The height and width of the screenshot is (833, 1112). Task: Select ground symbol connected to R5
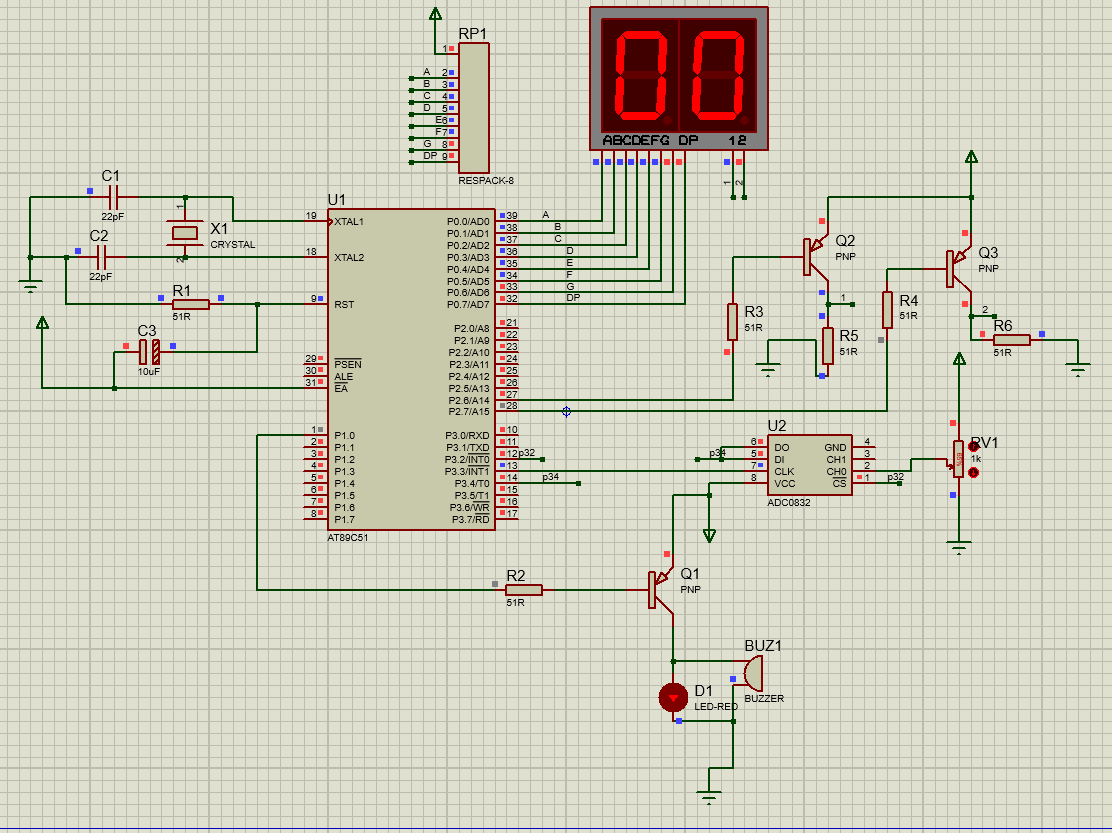(x=768, y=369)
